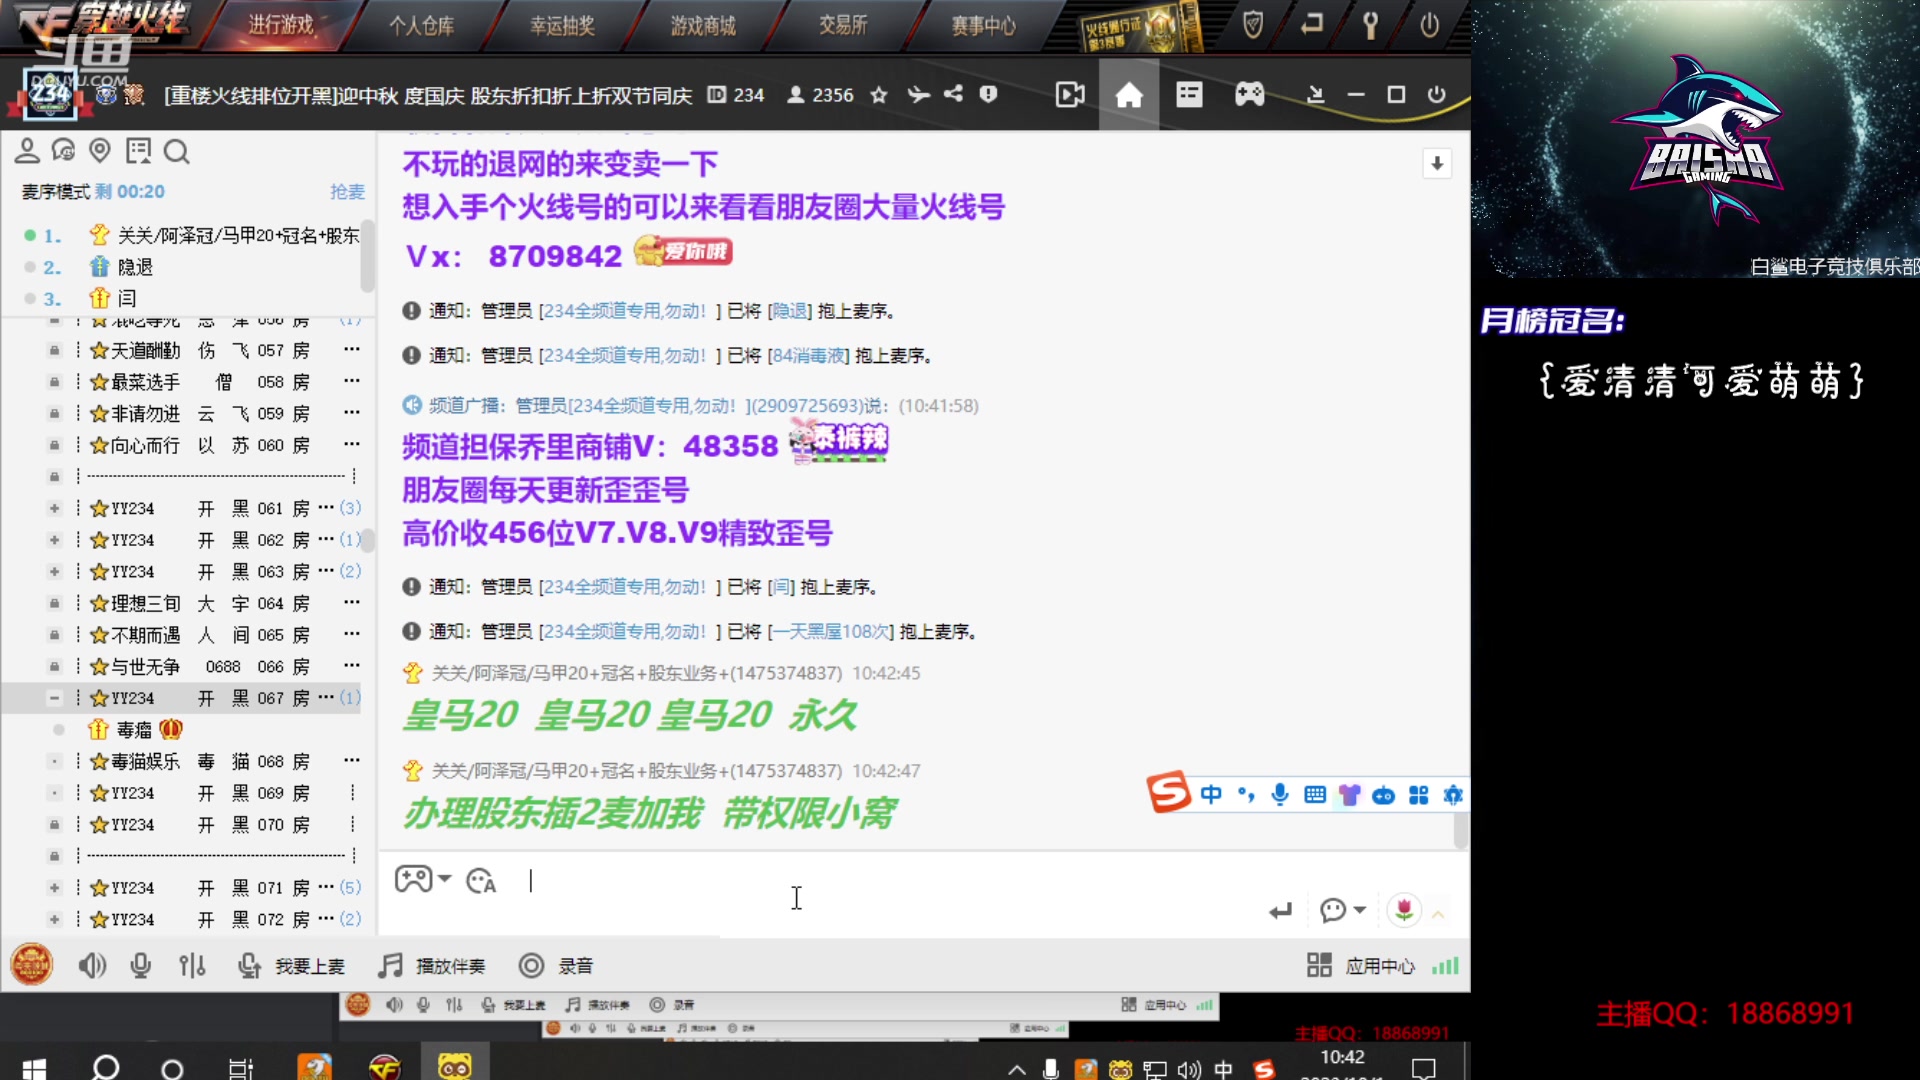Expand room 072 in channel tree

(x=54, y=919)
